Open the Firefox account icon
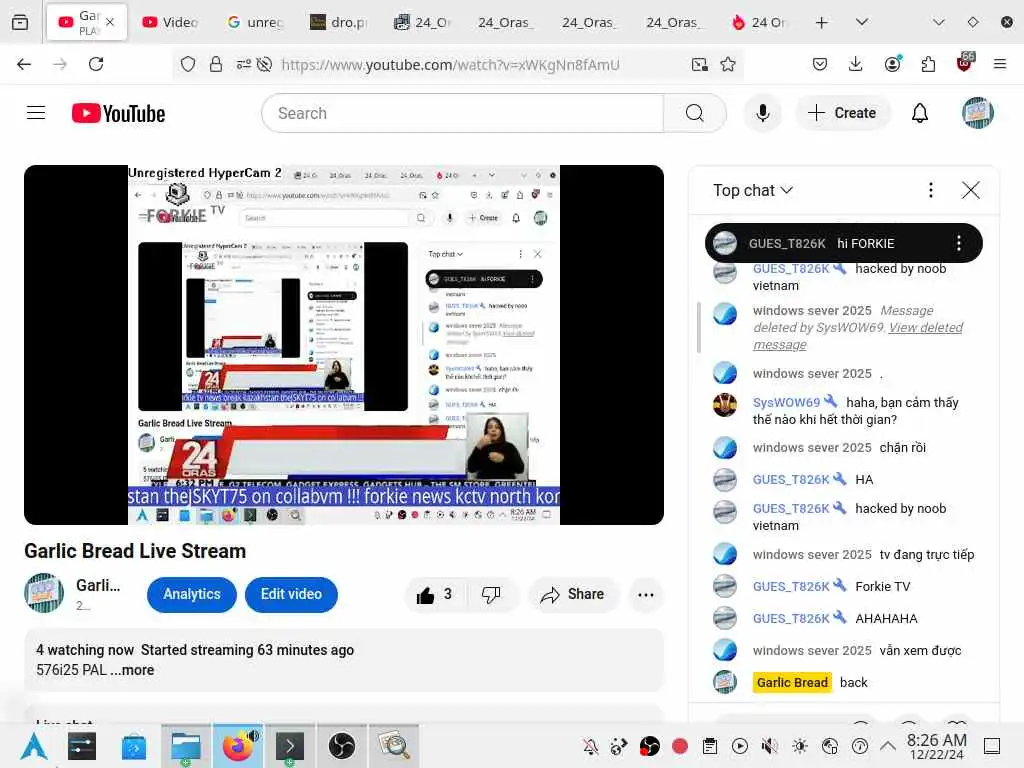The image size is (1024, 768). 893,64
